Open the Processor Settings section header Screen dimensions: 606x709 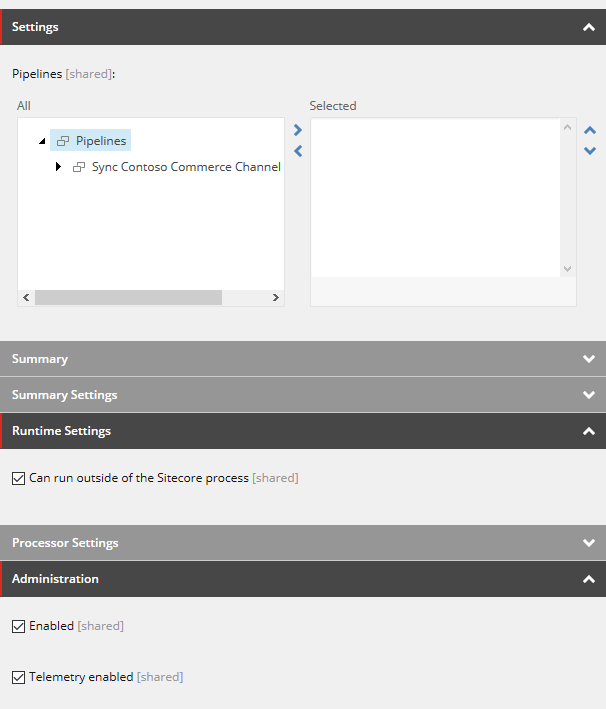(303, 543)
